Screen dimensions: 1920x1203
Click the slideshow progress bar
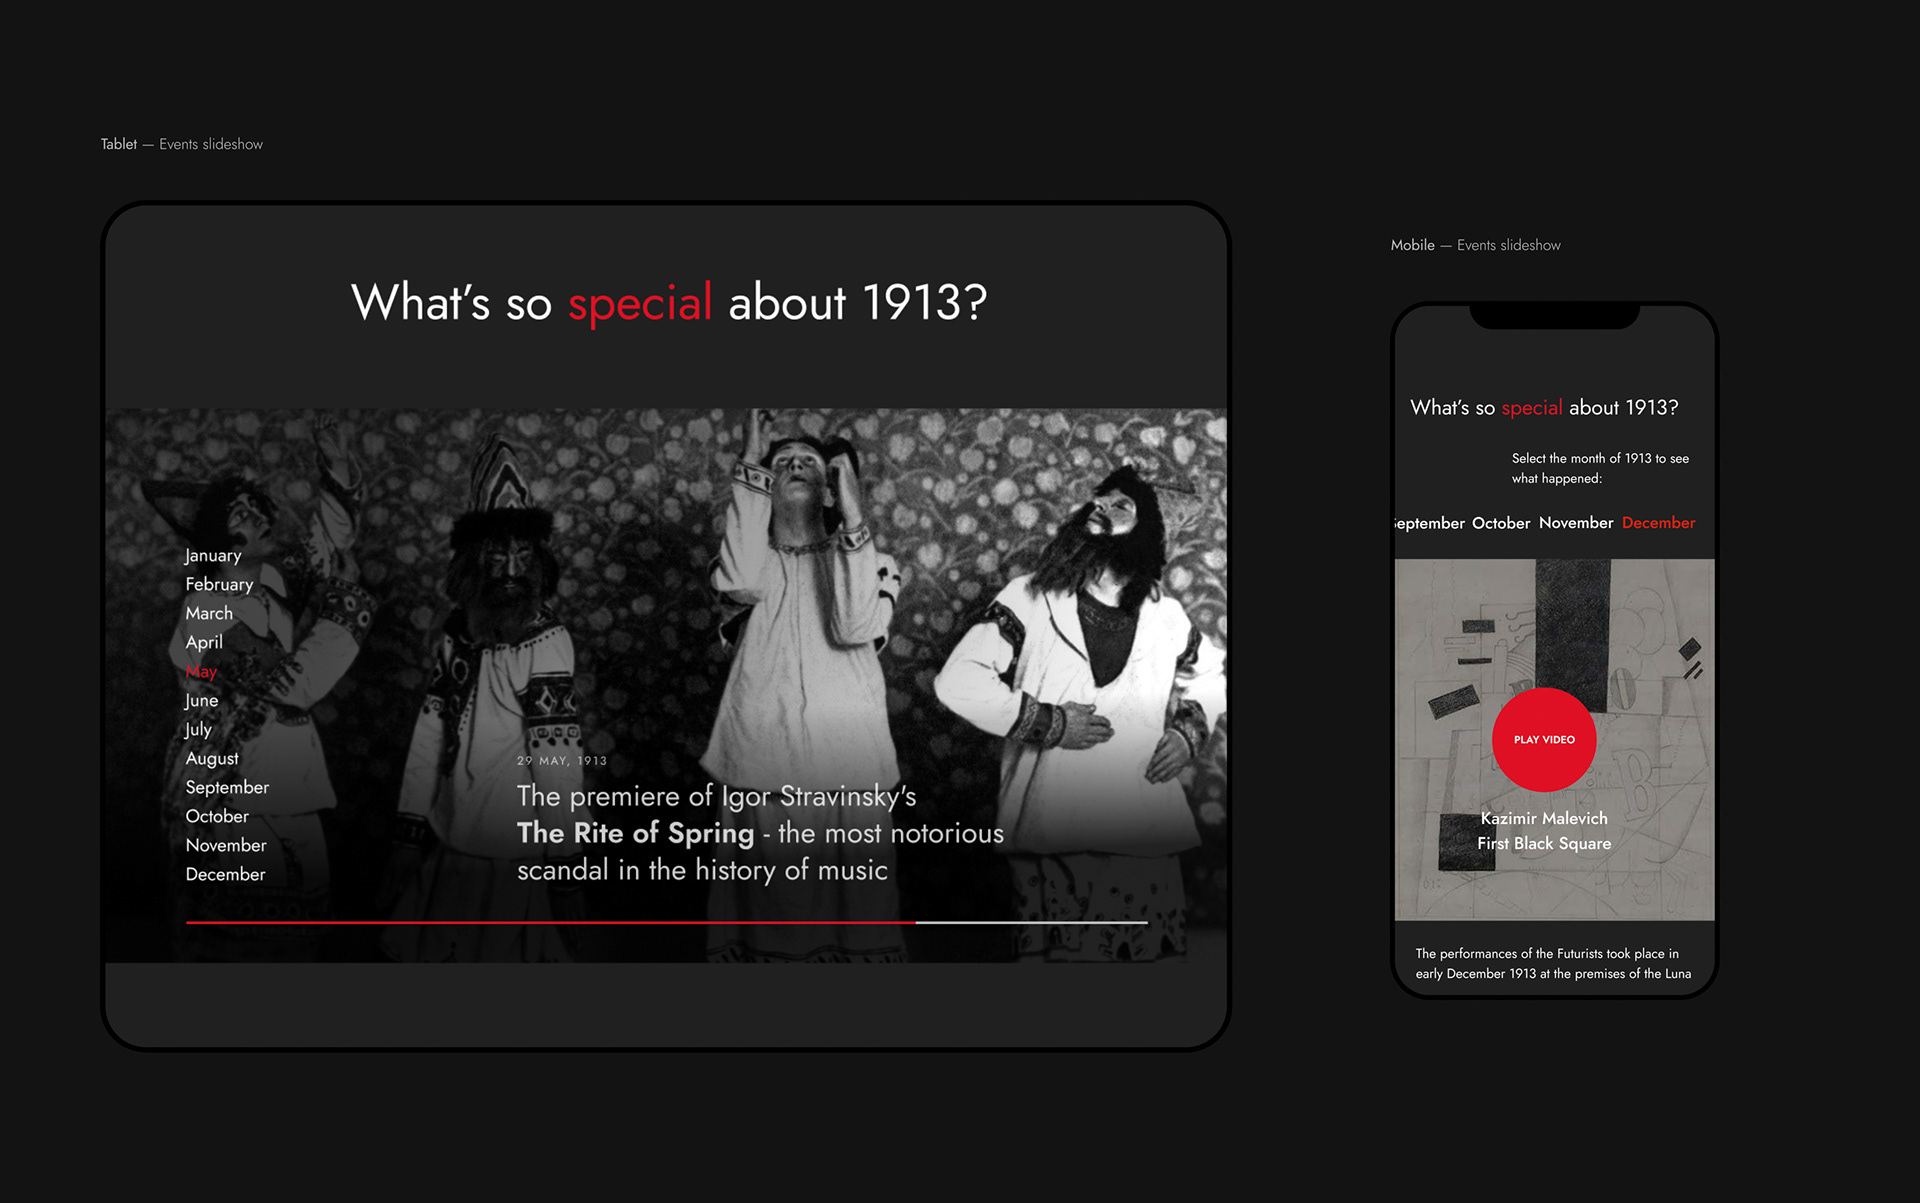pos(666,922)
